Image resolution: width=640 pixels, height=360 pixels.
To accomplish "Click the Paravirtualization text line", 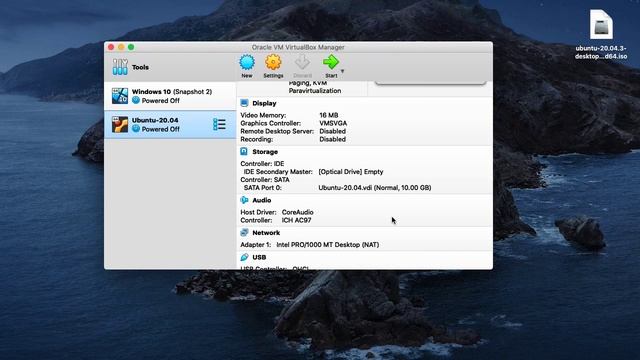I will 315,91.
